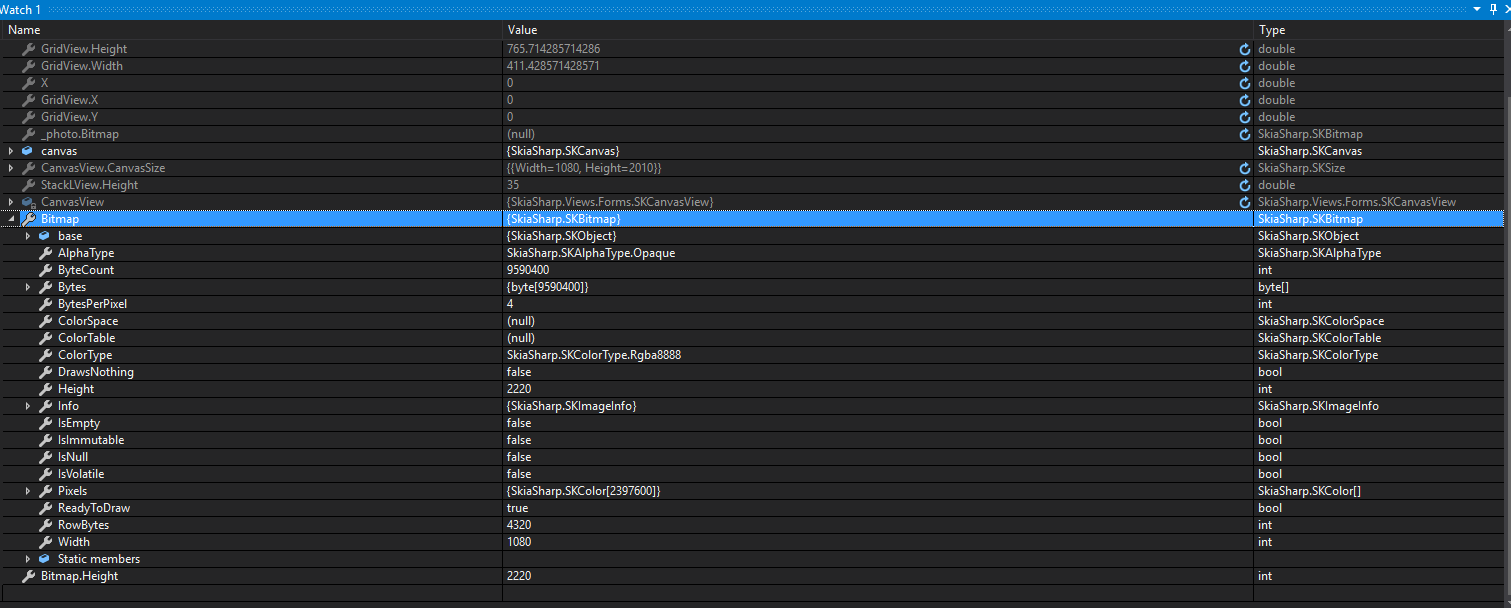Expand the canvas watch entry
1511x608 pixels.
tap(11, 151)
